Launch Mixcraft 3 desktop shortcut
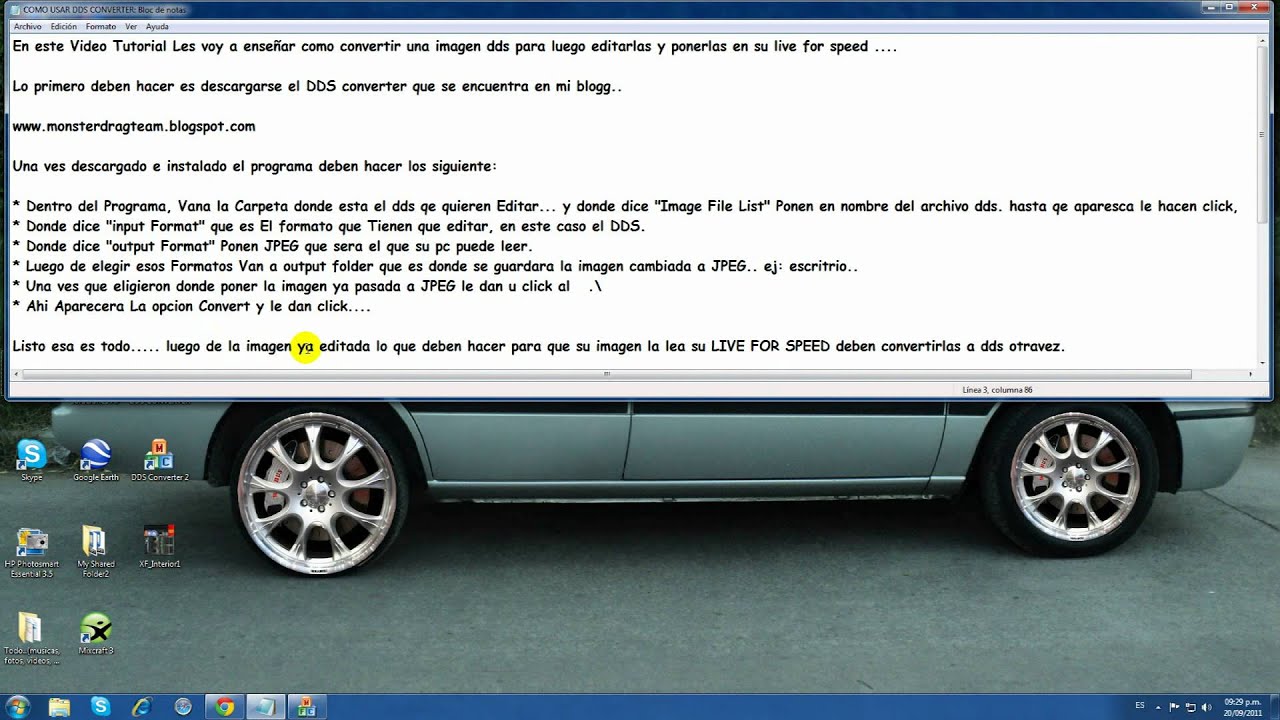1280x720 pixels. click(96, 634)
